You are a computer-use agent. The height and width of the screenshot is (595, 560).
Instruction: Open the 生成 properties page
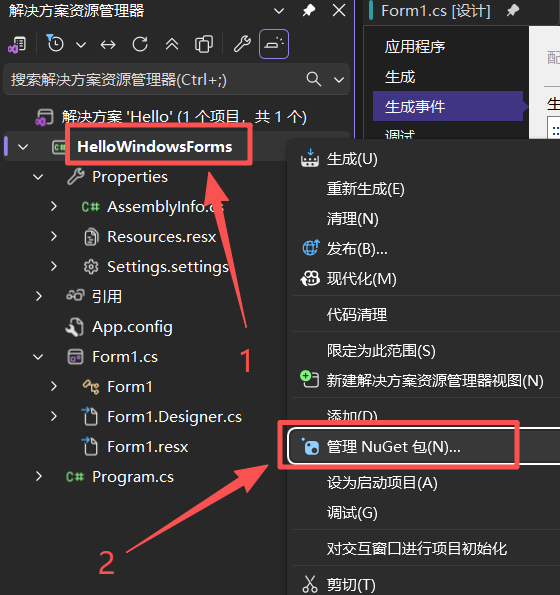400,77
